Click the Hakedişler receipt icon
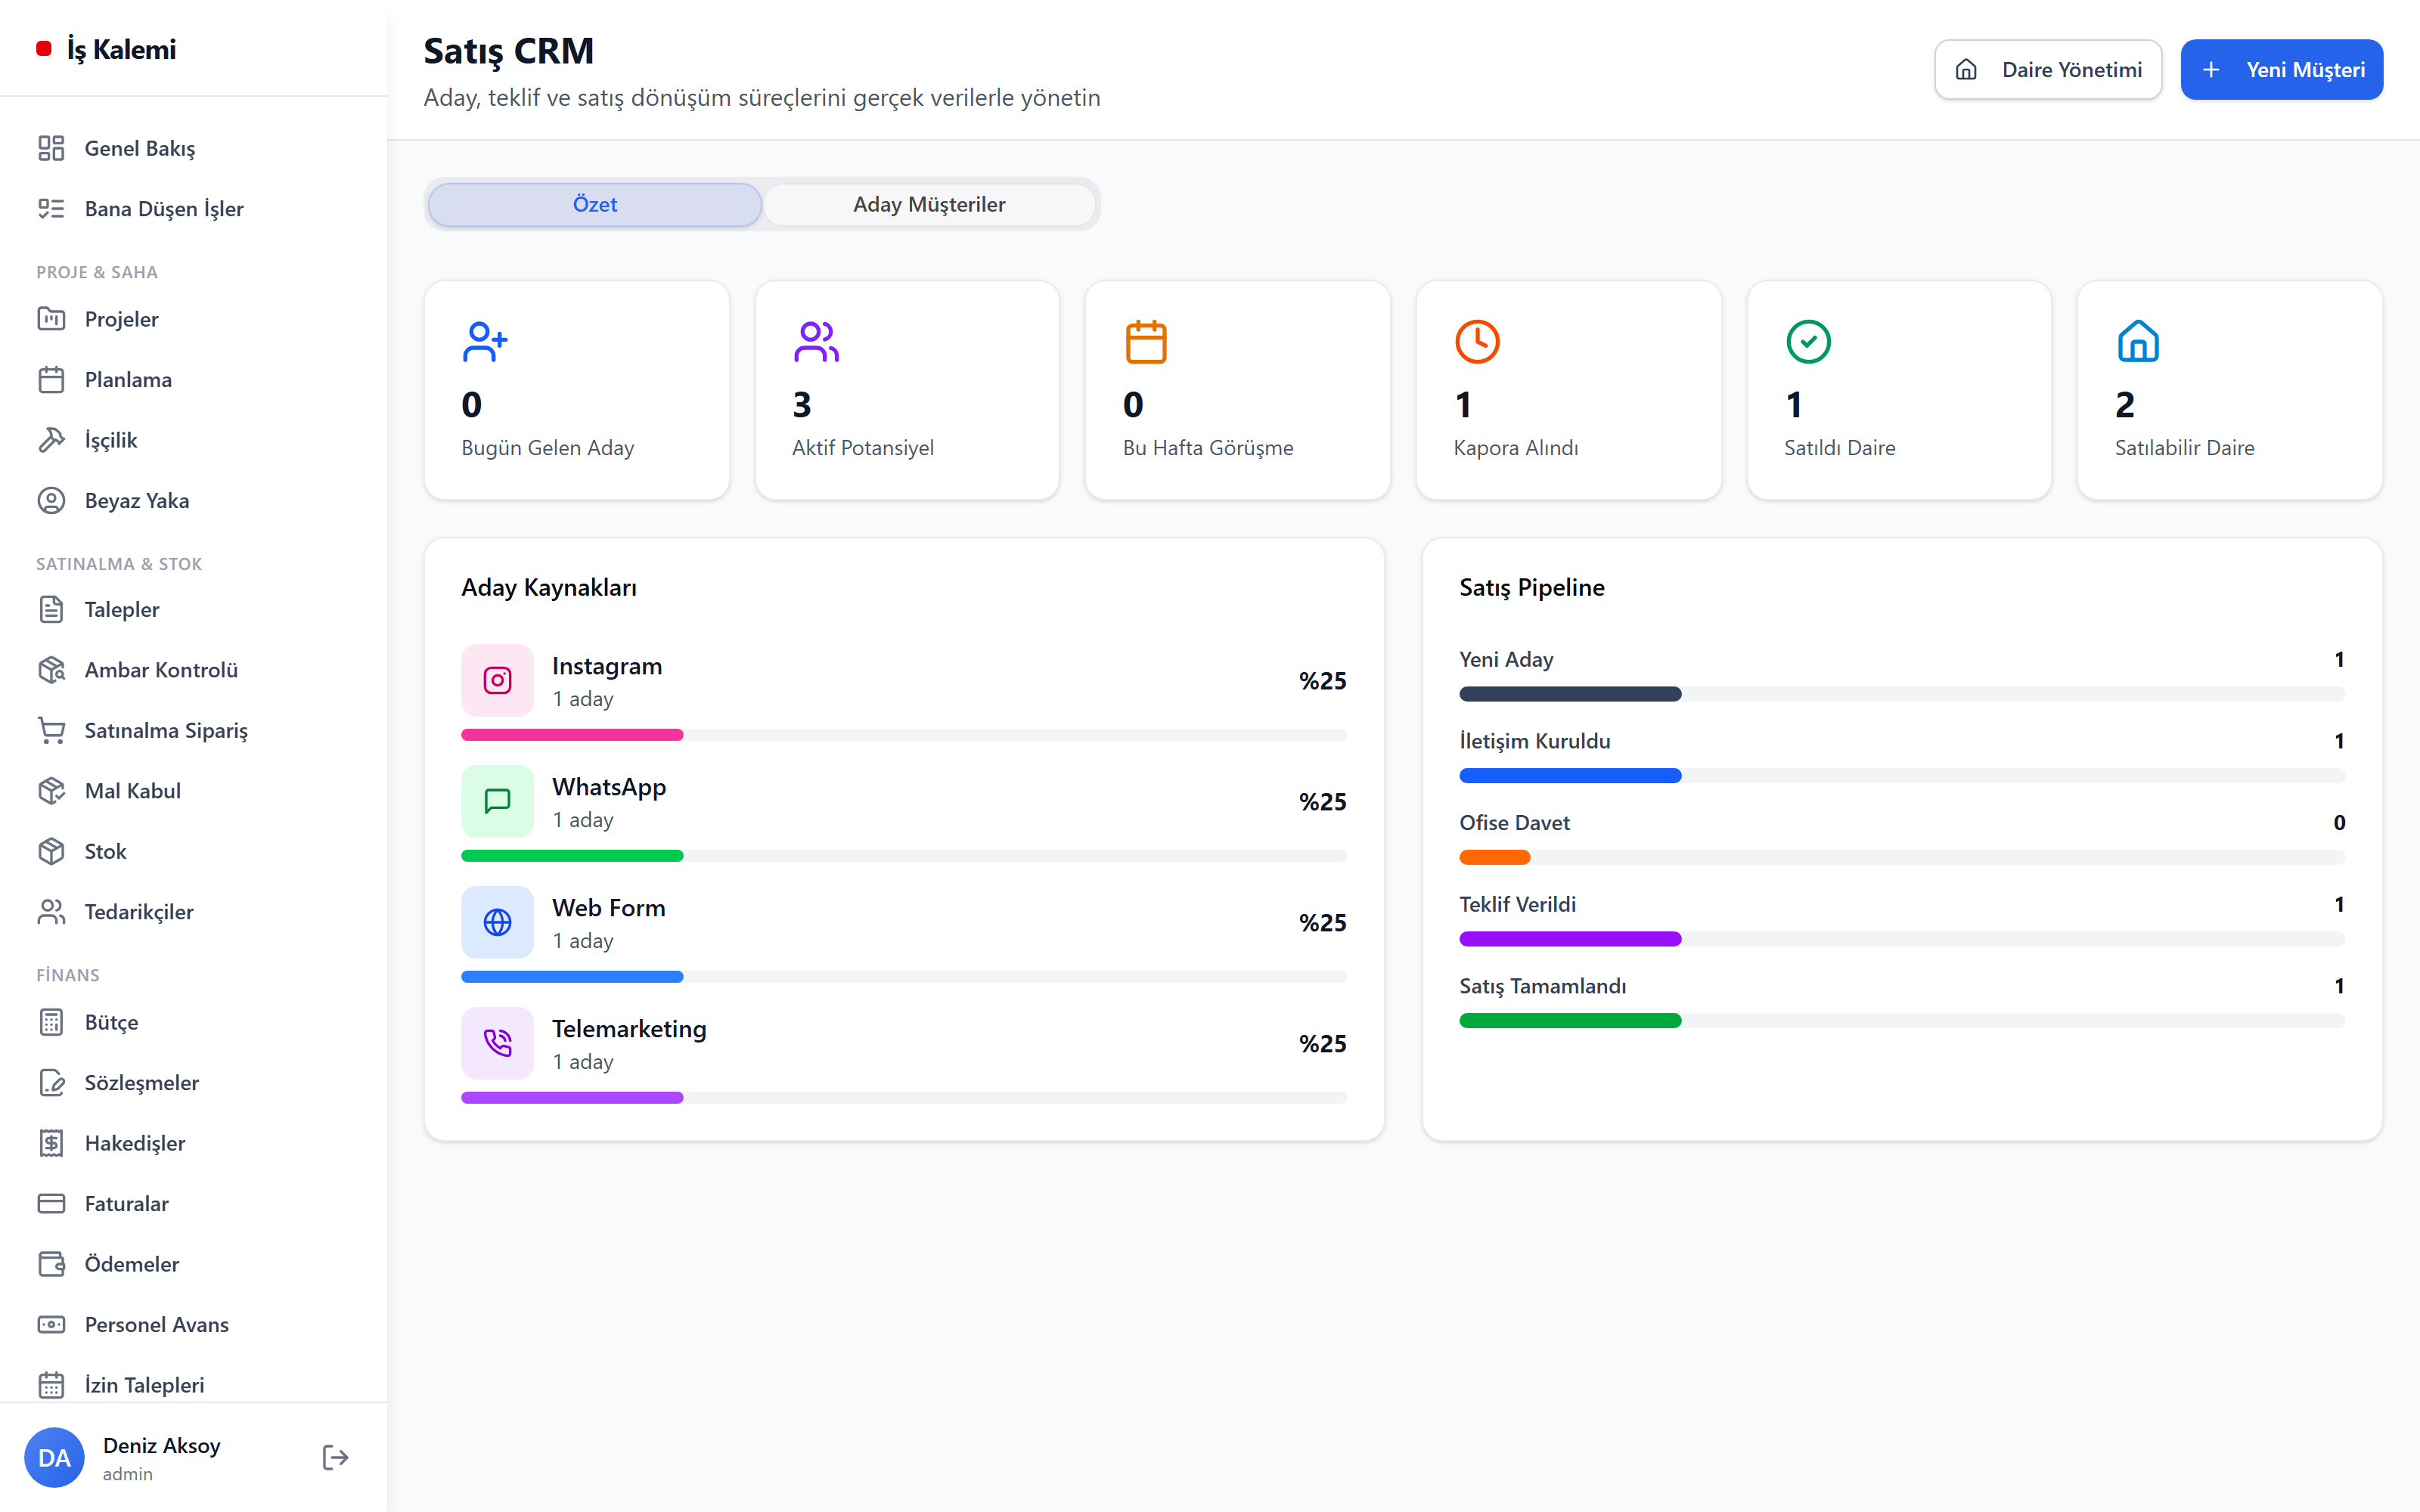2420x1512 pixels. [x=51, y=1143]
